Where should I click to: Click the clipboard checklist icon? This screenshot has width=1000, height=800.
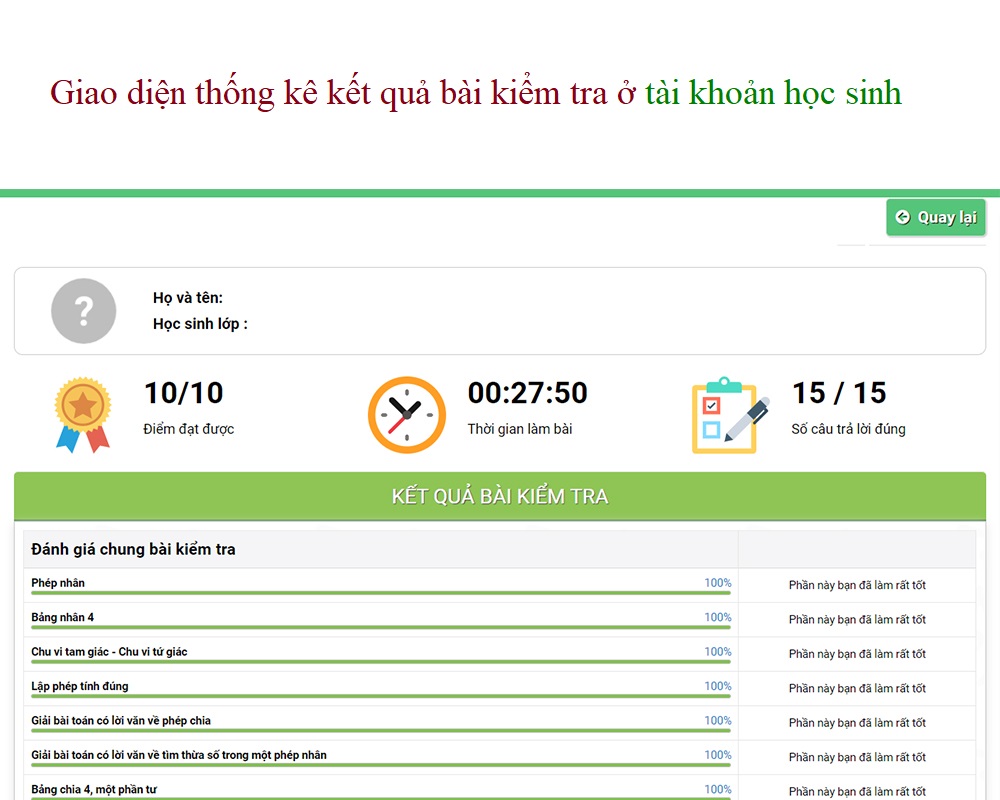pyautogui.click(x=730, y=415)
